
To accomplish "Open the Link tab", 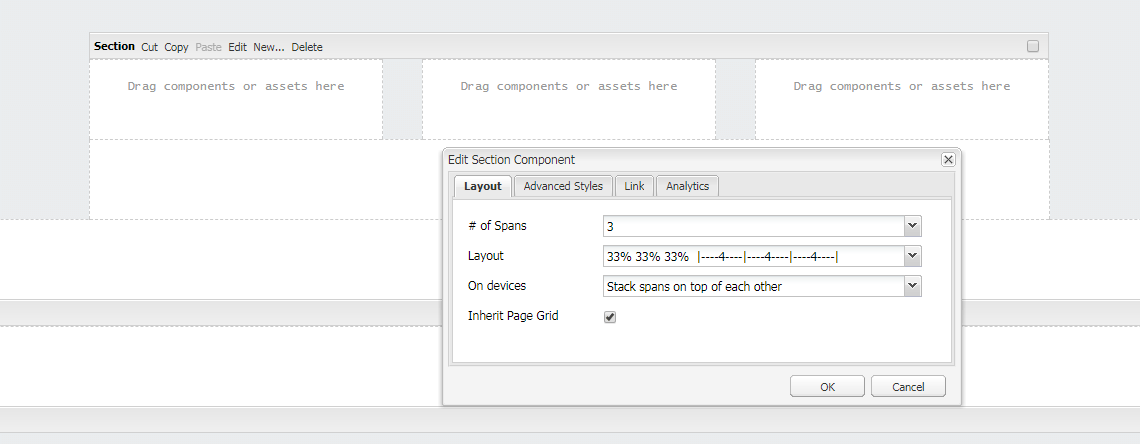I will [x=635, y=186].
